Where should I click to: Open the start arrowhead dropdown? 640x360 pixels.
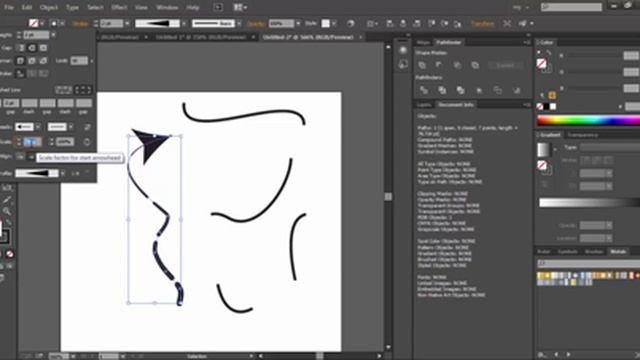click(x=38, y=127)
